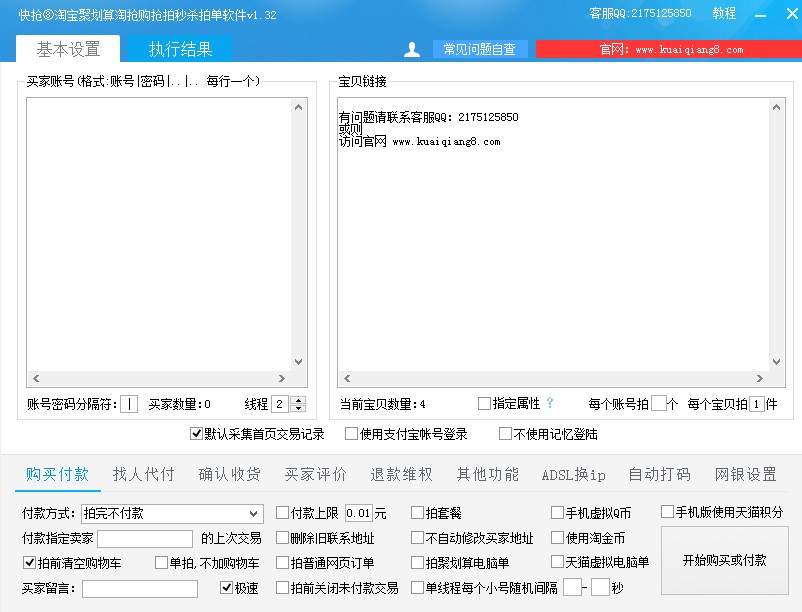Click the up arrow of 线程 spinner
Viewport: 802px width, 612px height.
click(x=298, y=399)
